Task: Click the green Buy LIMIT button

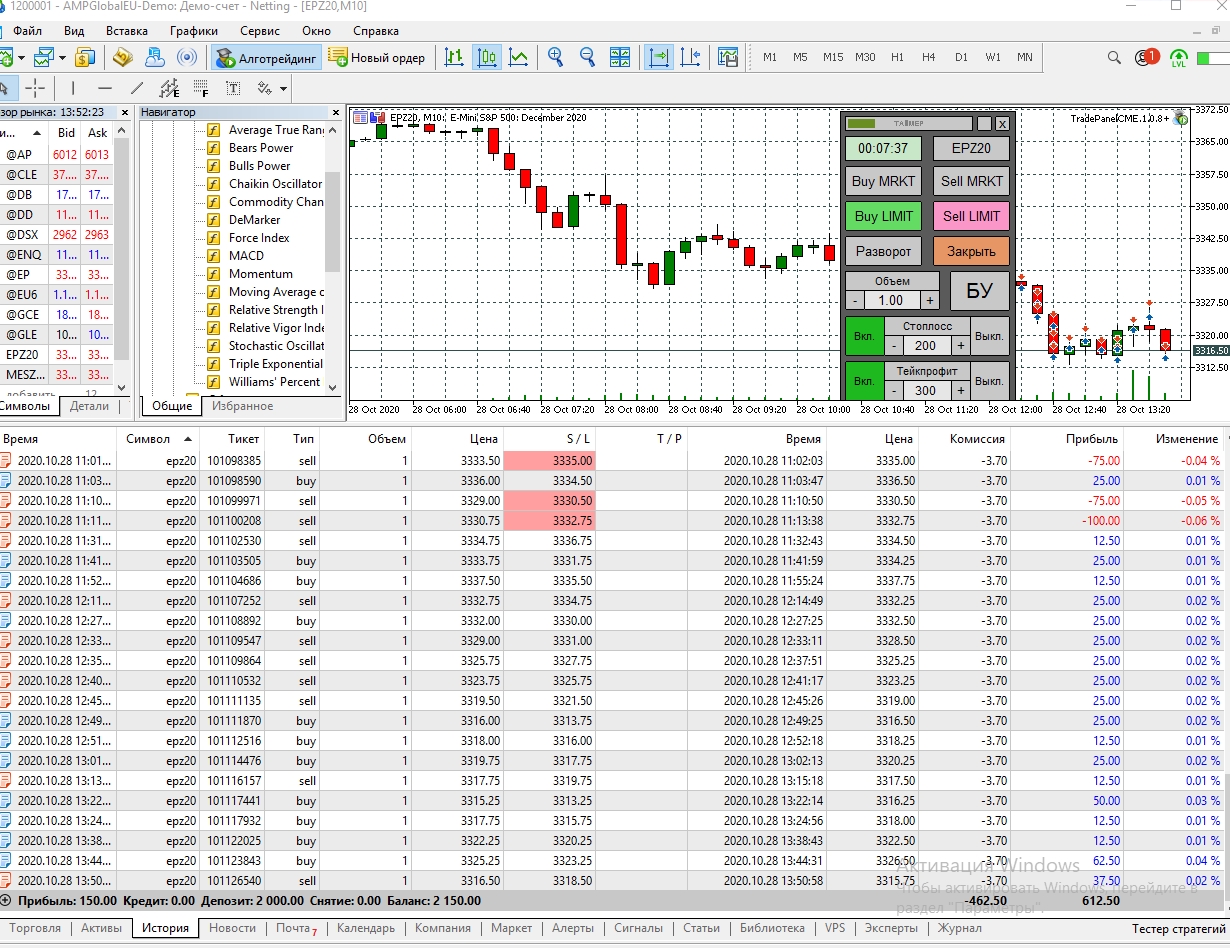Action: coord(884,216)
